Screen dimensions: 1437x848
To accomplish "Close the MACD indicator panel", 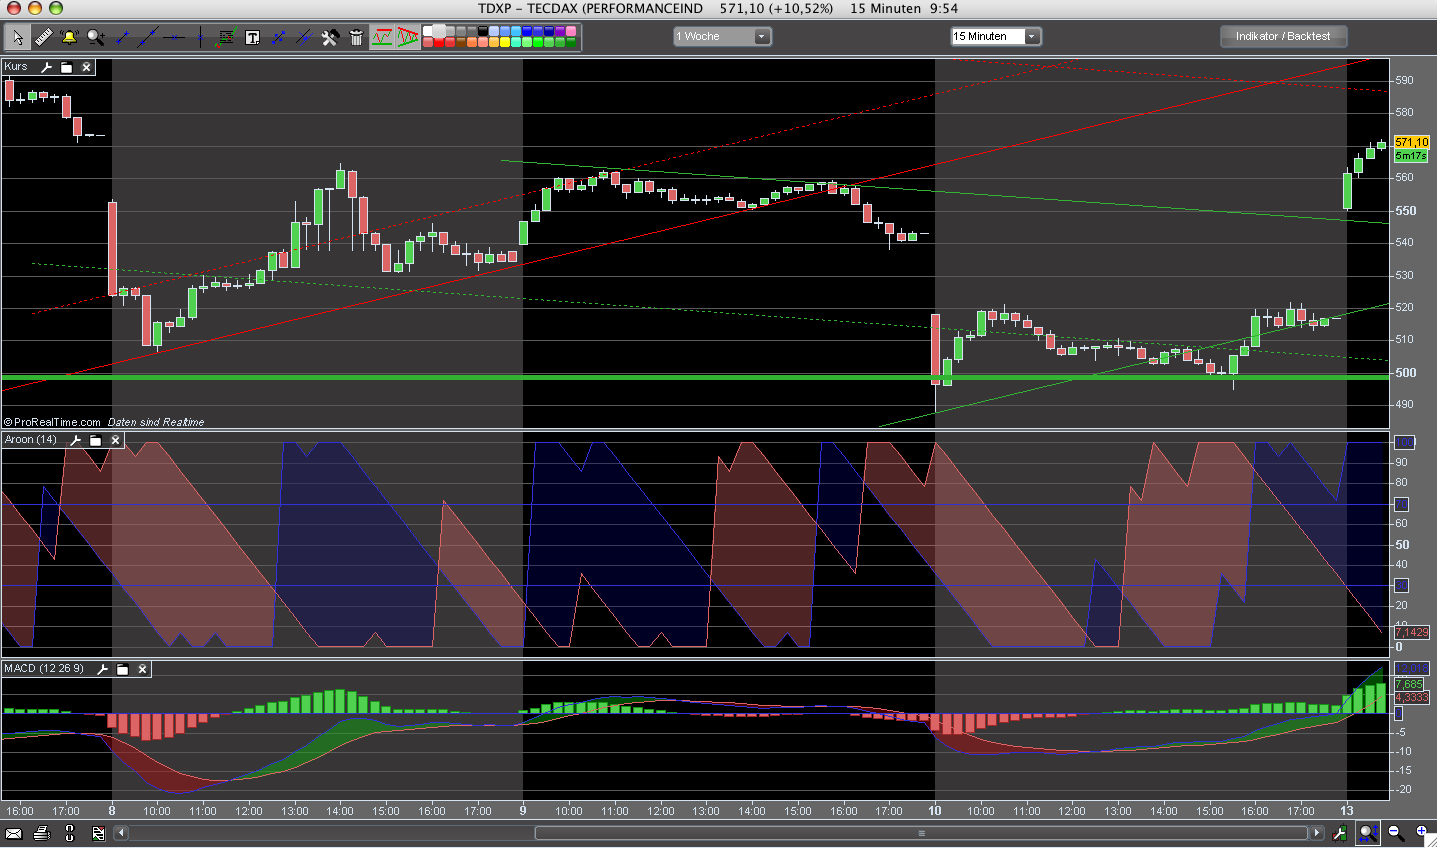I will click(x=142, y=669).
